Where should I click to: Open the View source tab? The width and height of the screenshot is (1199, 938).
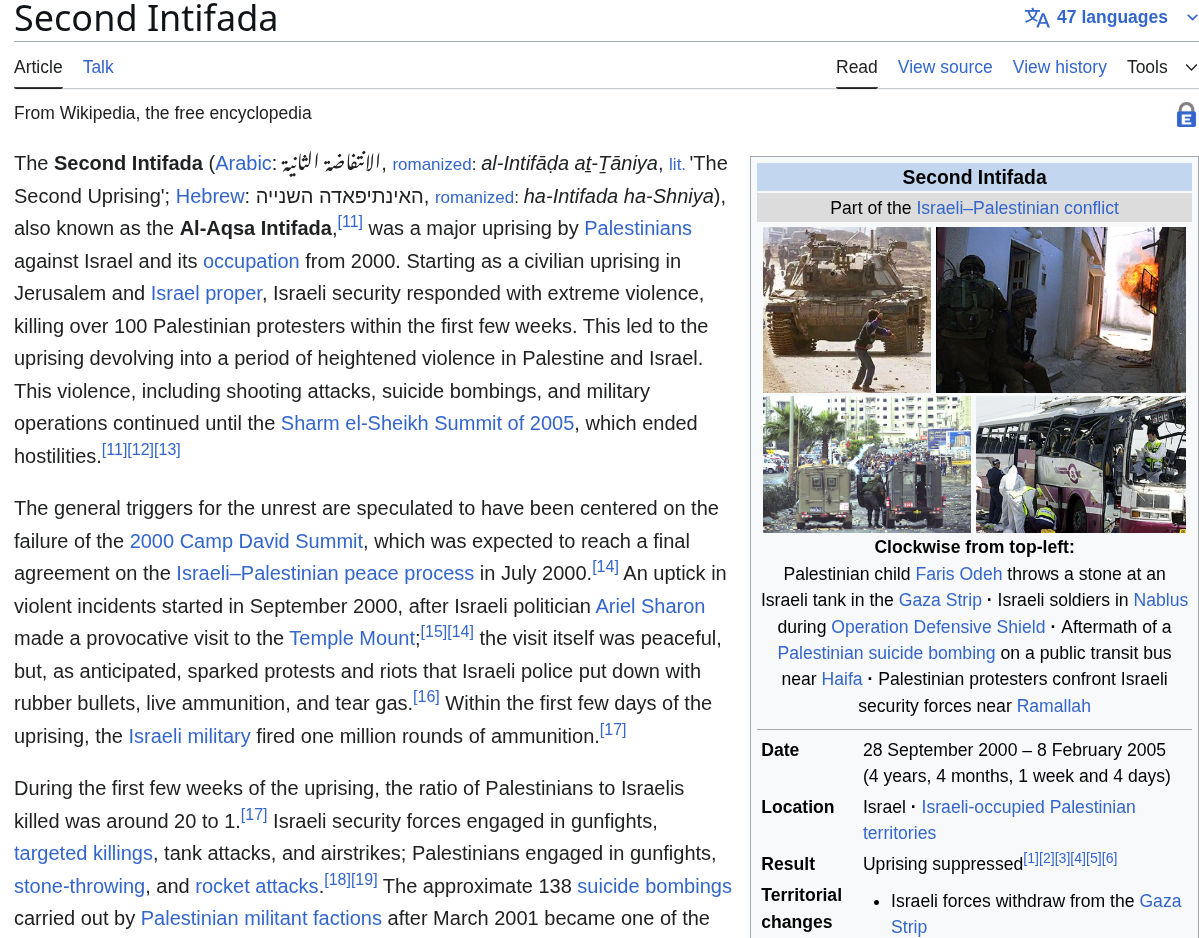pyautogui.click(x=944, y=67)
